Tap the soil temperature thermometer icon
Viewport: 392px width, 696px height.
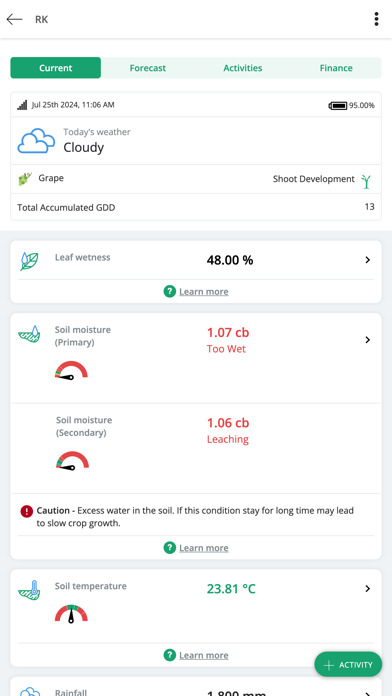point(29,590)
